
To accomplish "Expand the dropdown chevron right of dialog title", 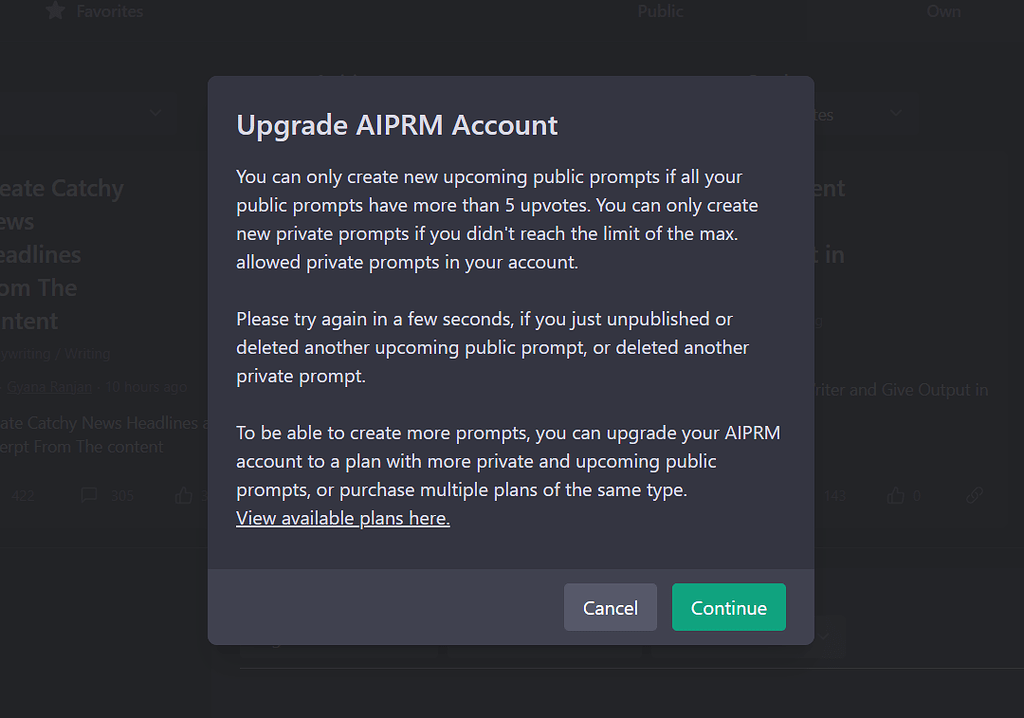I will click(x=896, y=112).
